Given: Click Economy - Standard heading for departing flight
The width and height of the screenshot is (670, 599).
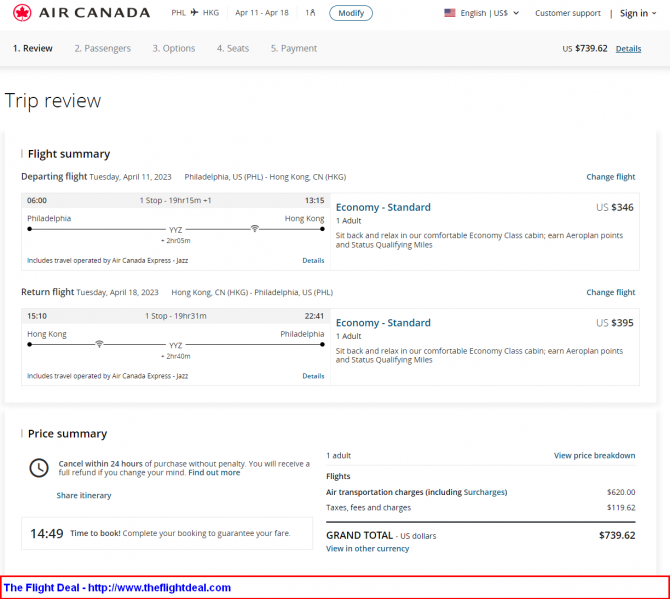Looking at the screenshot, I should [x=383, y=207].
